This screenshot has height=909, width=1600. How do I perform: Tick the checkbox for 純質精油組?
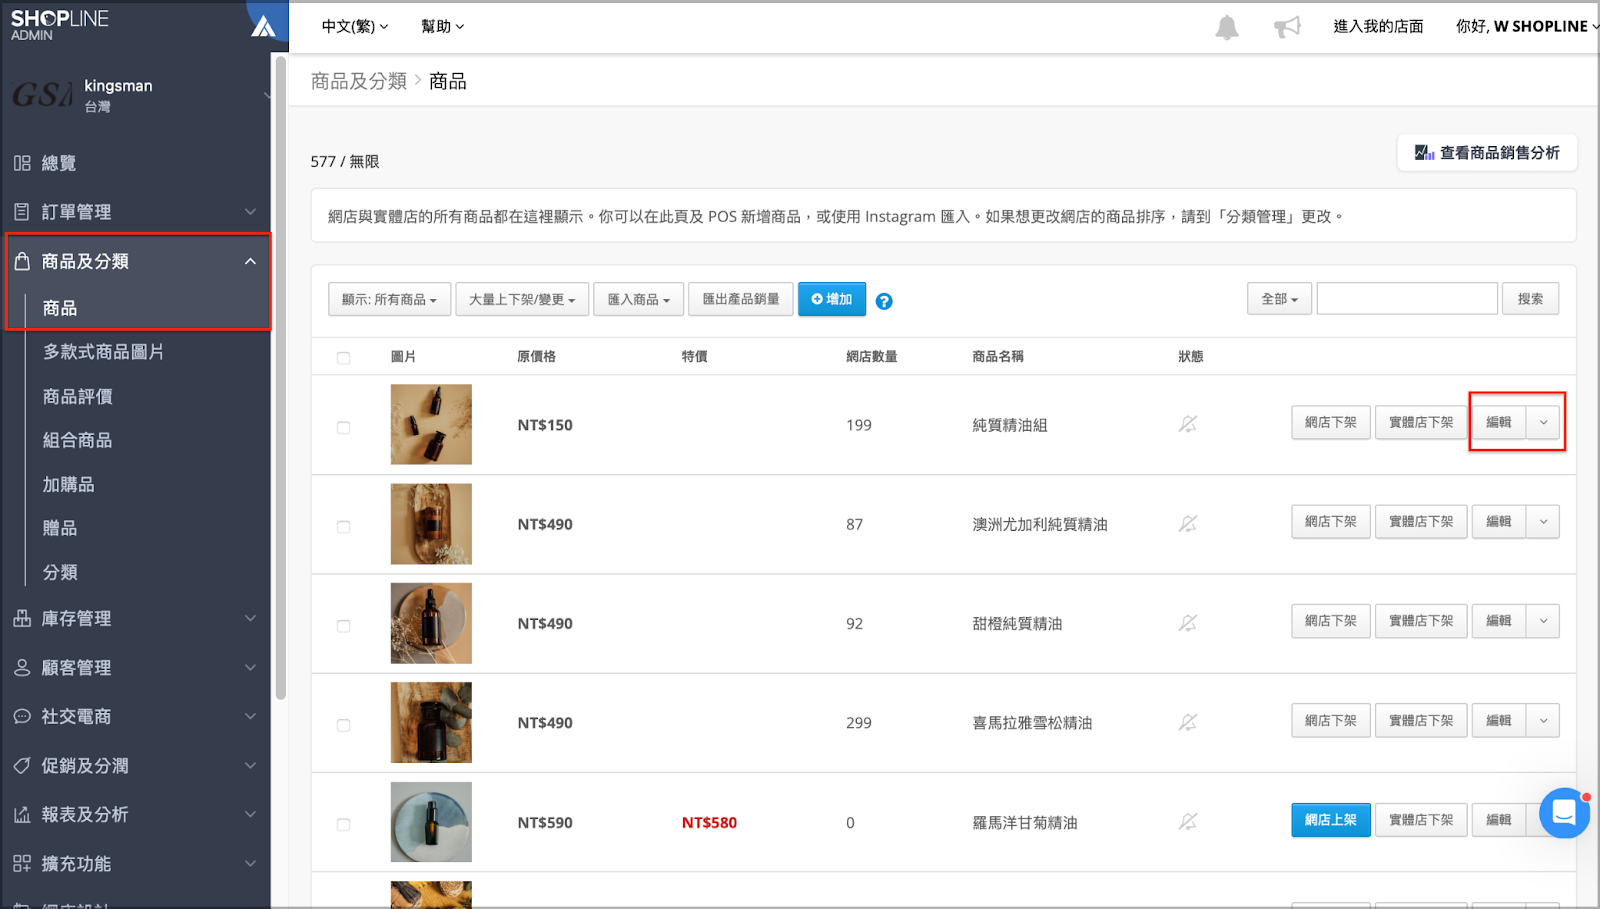tap(343, 427)
